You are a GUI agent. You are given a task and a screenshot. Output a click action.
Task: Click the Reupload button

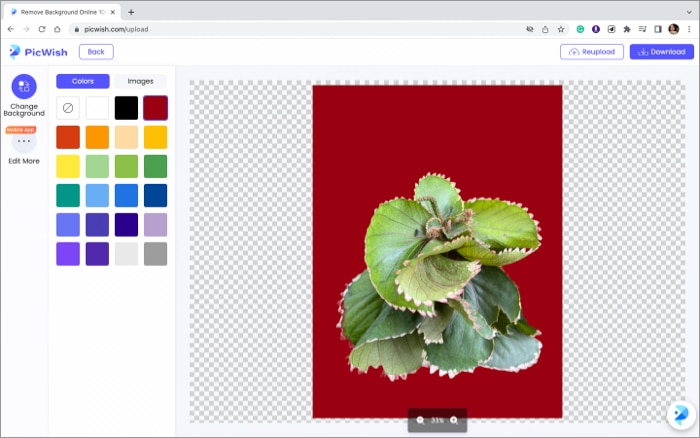tap(592, 52)
